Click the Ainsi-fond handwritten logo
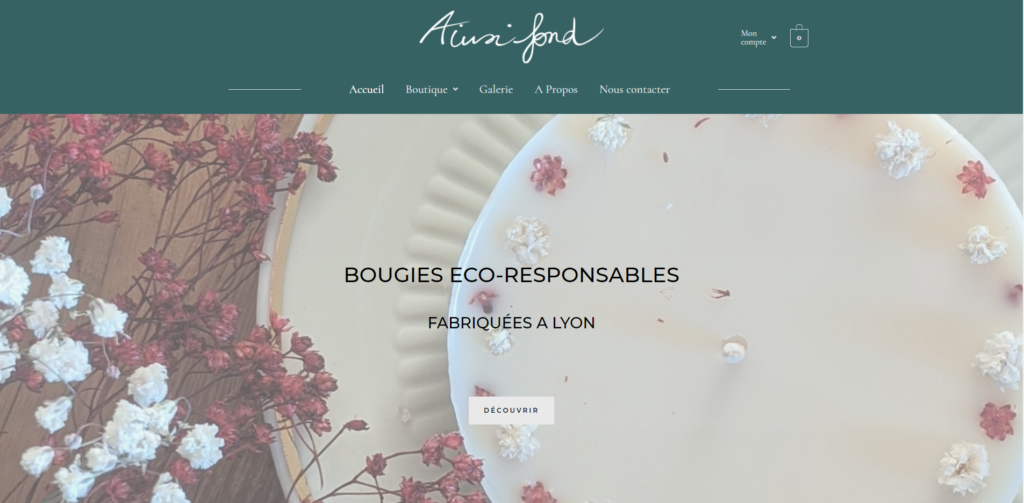The image size is (1024, 503). [x=511, y=36]
